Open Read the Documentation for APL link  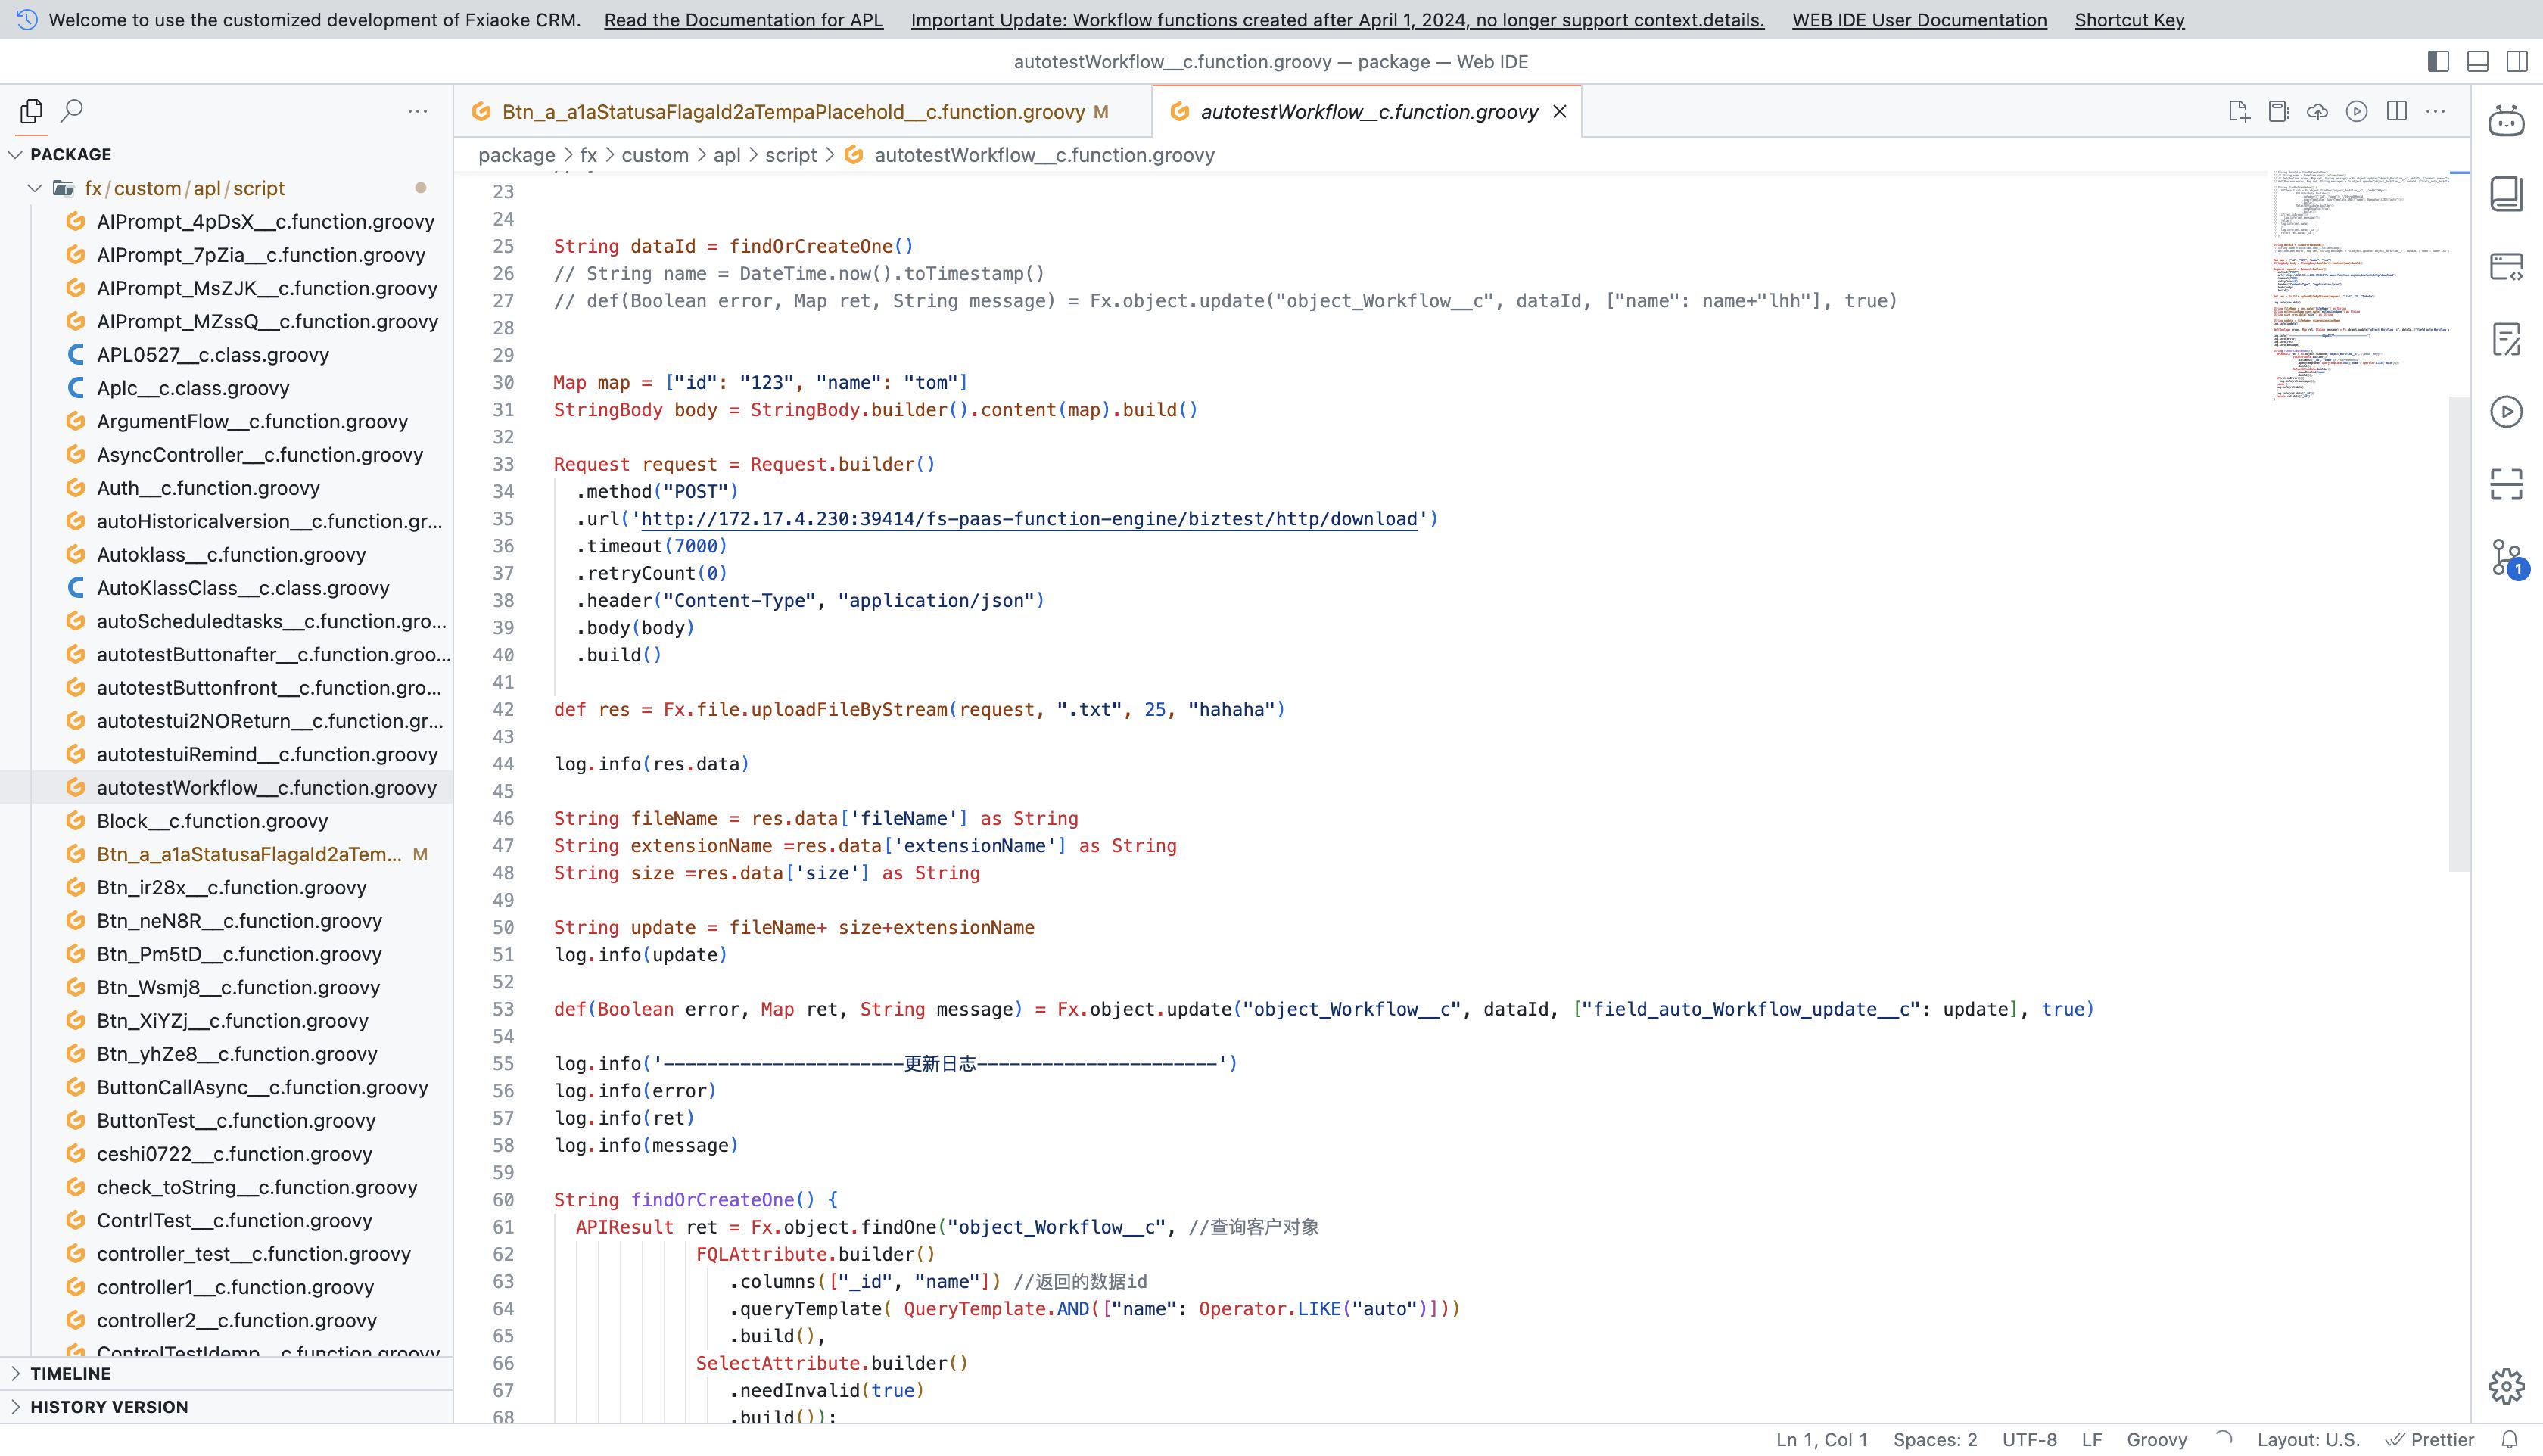click(x=743, y=20)
